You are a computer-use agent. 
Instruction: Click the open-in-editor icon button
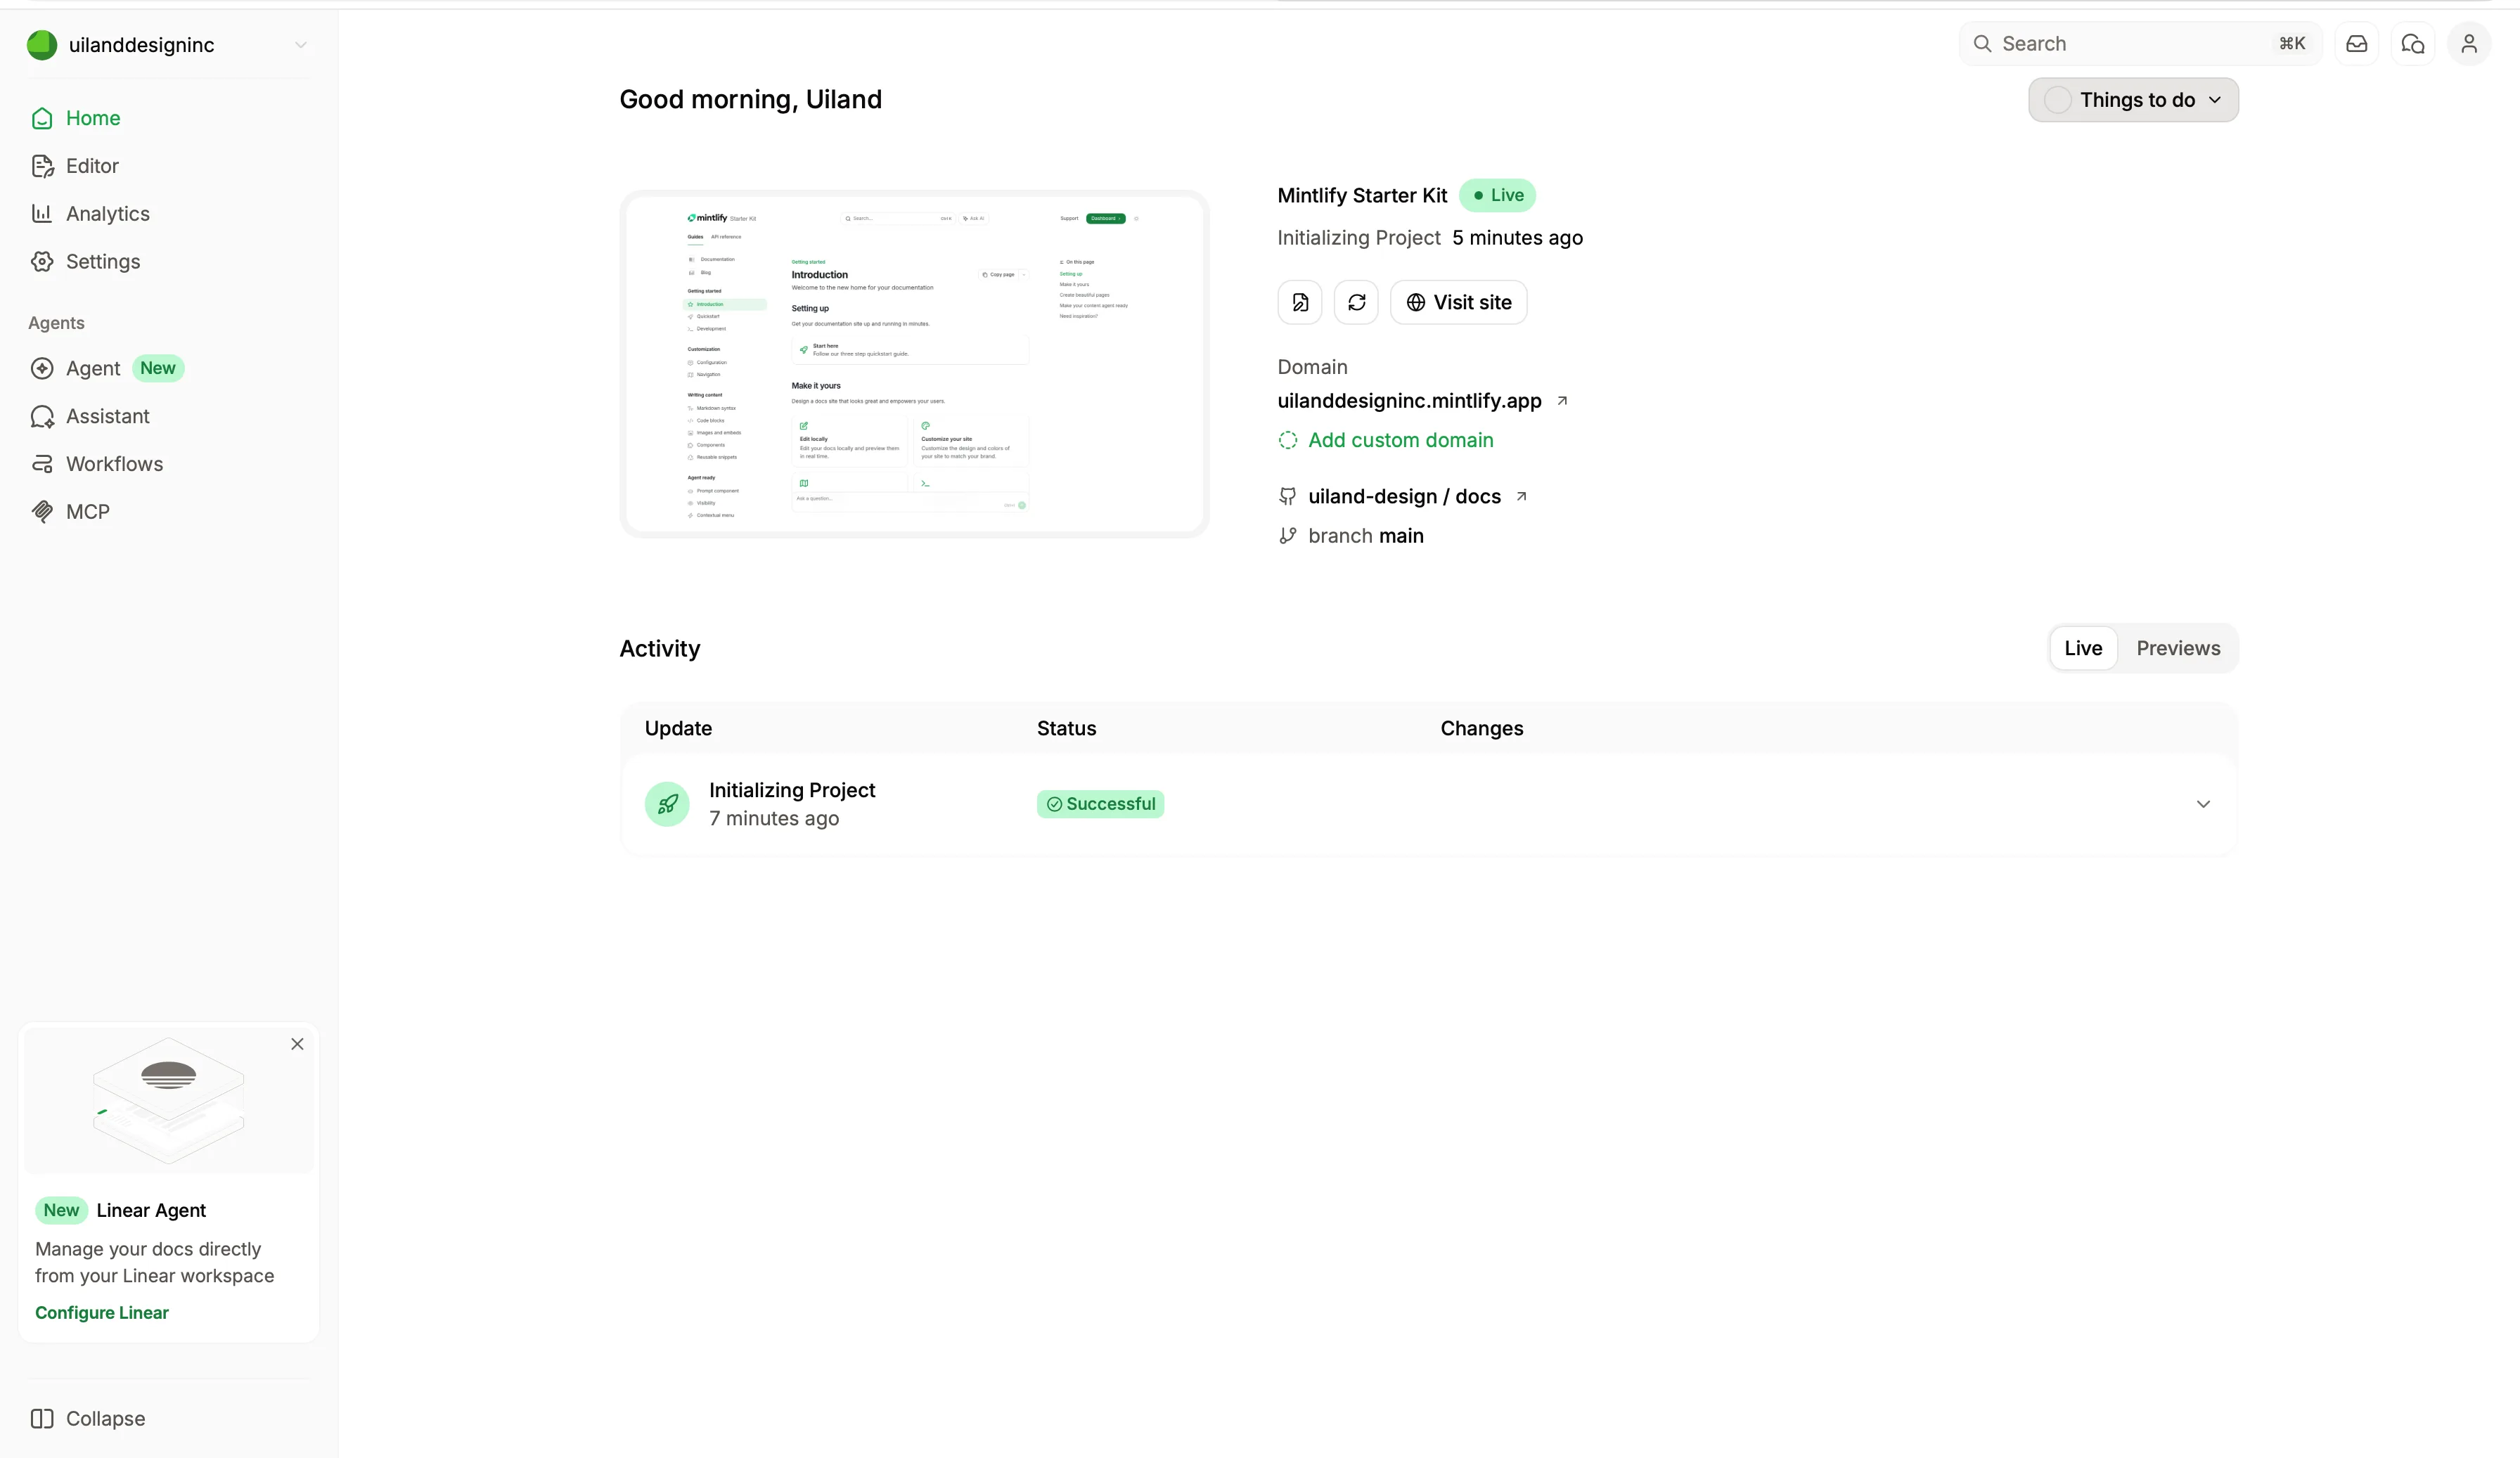[1300, 303]
